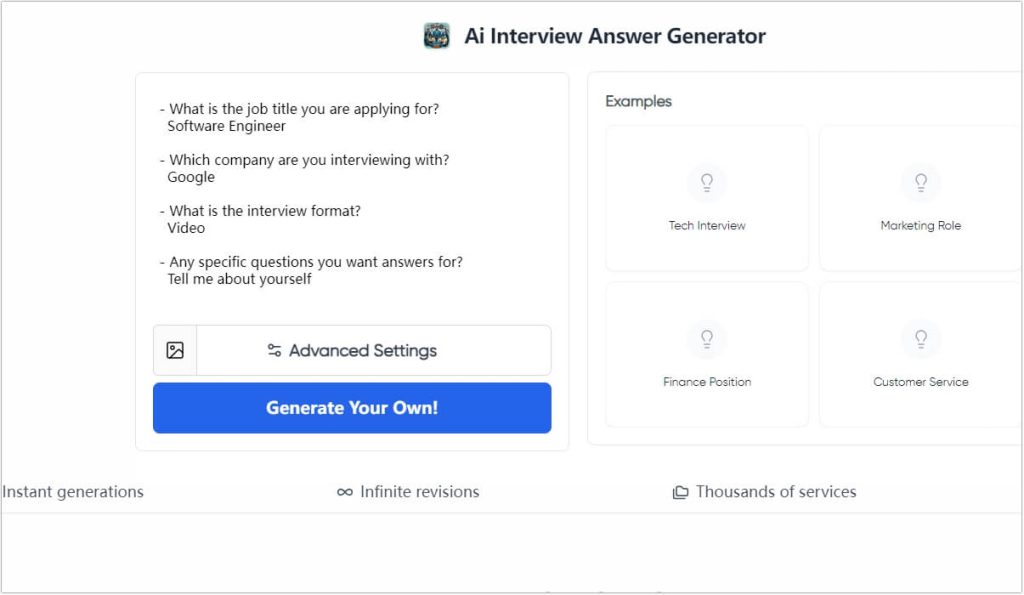This screenshot has width=1024, height=595.
Task: Select the Marketing Role lightbulb icon
Action: click(921, 182)
